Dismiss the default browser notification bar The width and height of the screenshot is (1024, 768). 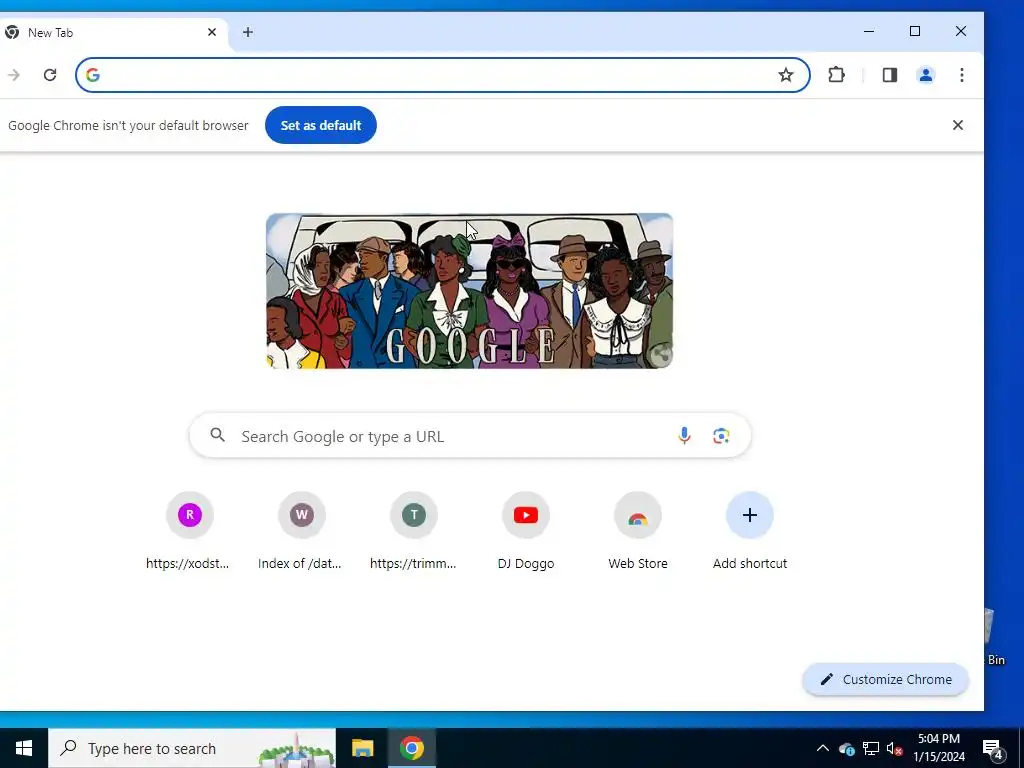957,125
